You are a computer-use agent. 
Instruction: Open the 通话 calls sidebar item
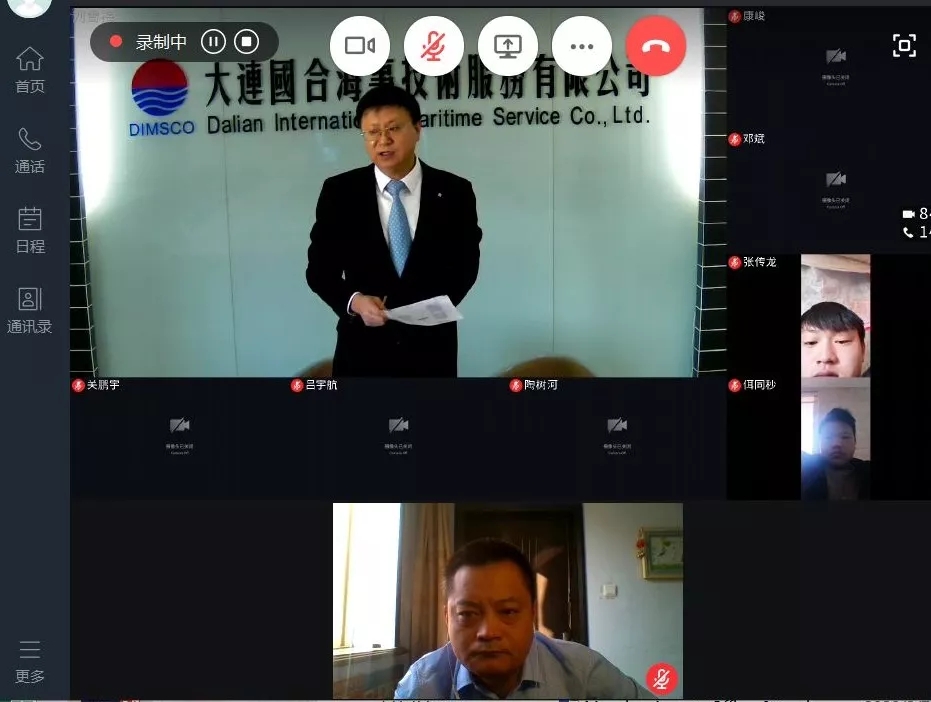pyautogui.click(x=30, y=150)
